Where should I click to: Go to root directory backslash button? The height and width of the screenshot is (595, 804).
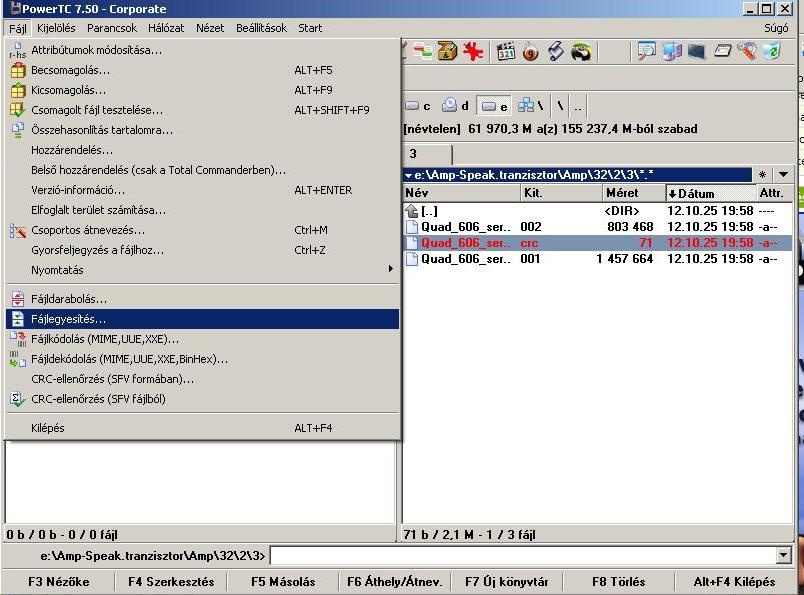click(x=560, y=106)
